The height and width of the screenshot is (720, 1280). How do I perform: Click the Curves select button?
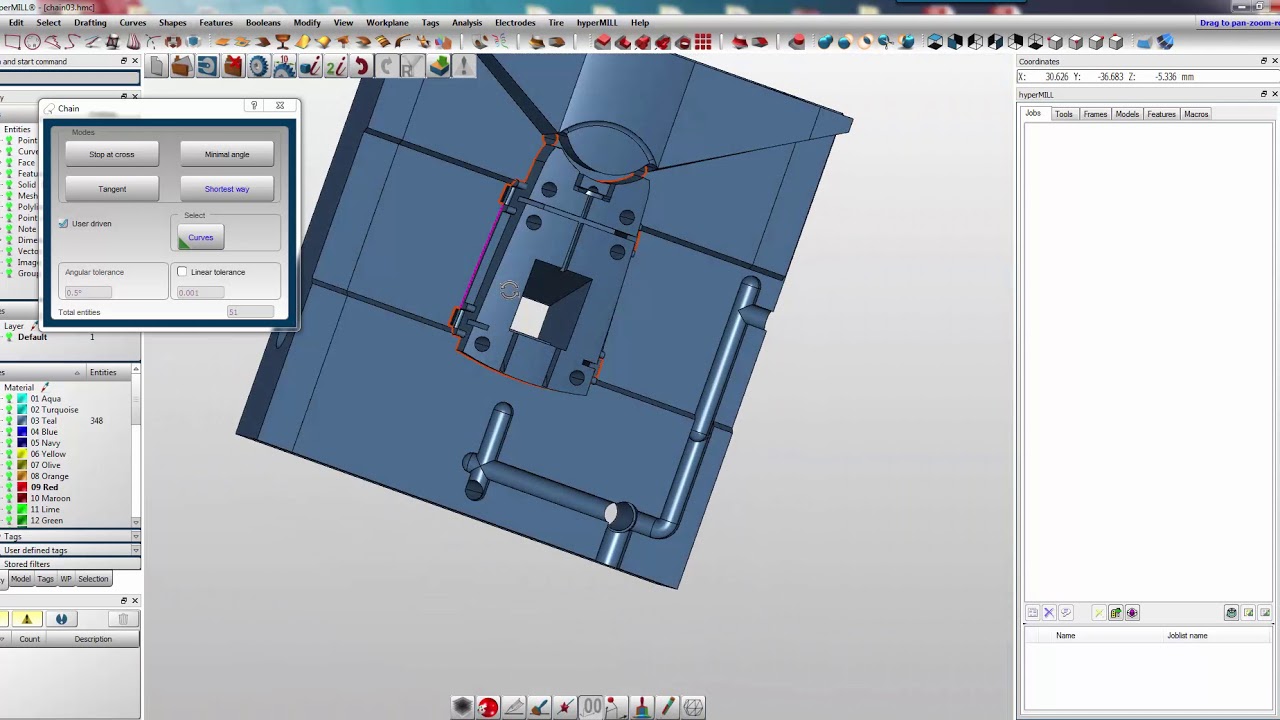(201, 238)
